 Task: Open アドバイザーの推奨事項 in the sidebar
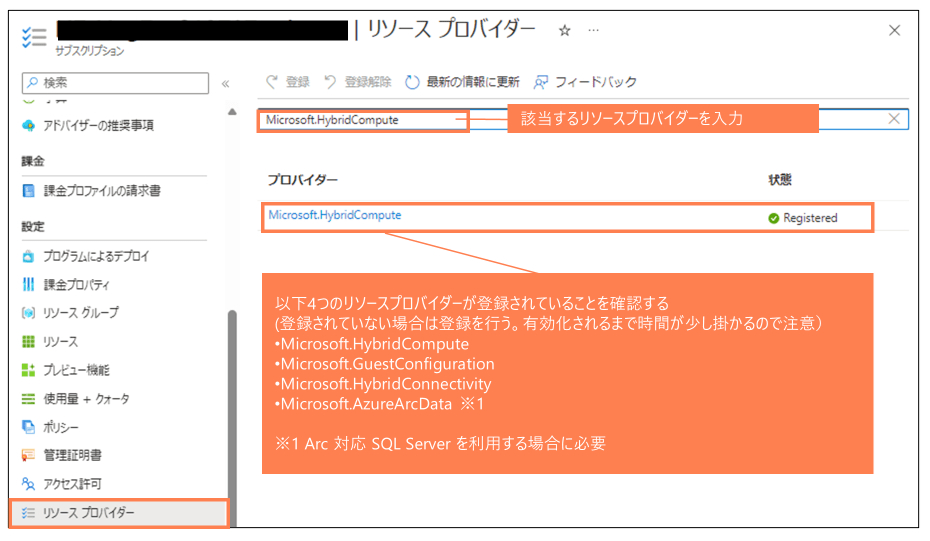click(98, 125)
